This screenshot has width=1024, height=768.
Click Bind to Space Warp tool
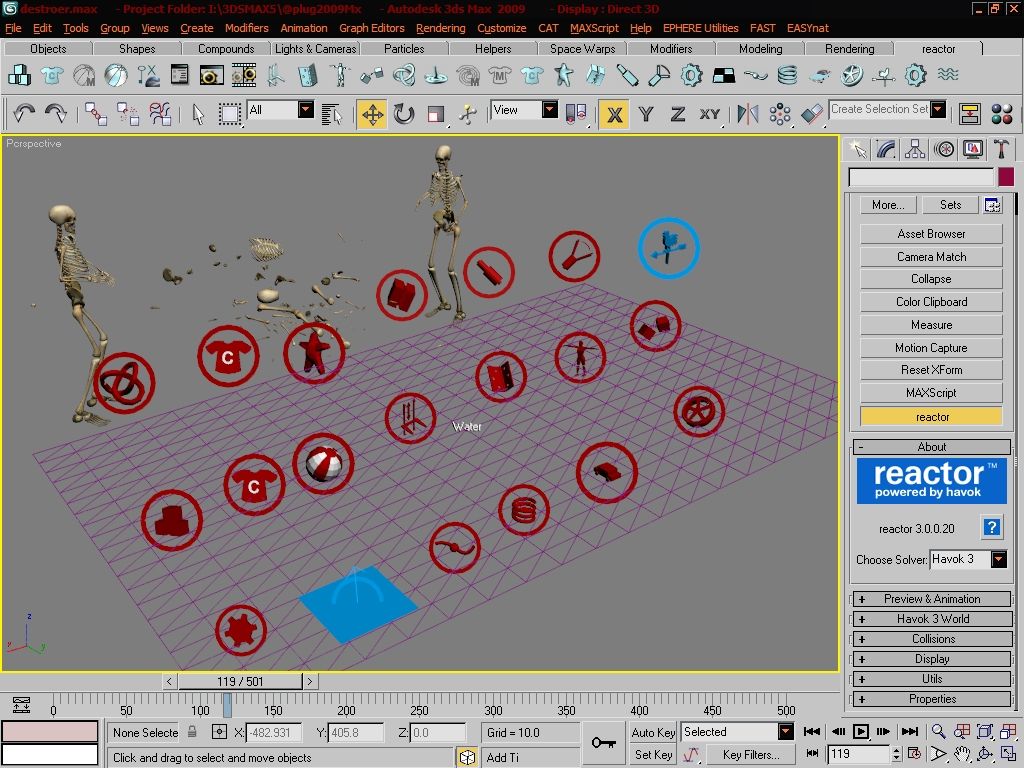[160, 114]
